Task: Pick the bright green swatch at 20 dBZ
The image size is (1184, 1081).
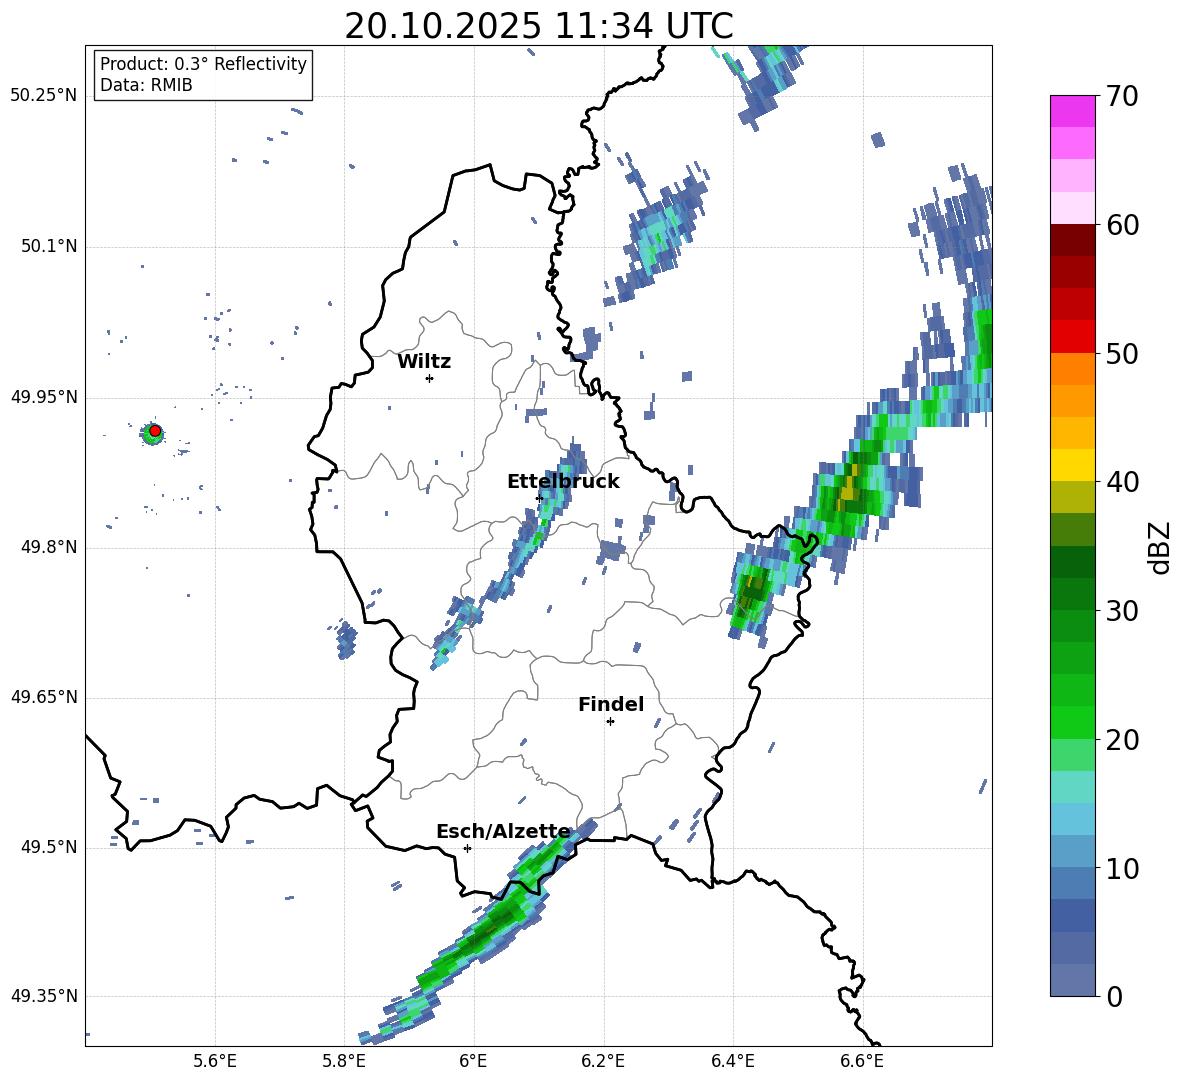Action: click(x=1072, y=722)
